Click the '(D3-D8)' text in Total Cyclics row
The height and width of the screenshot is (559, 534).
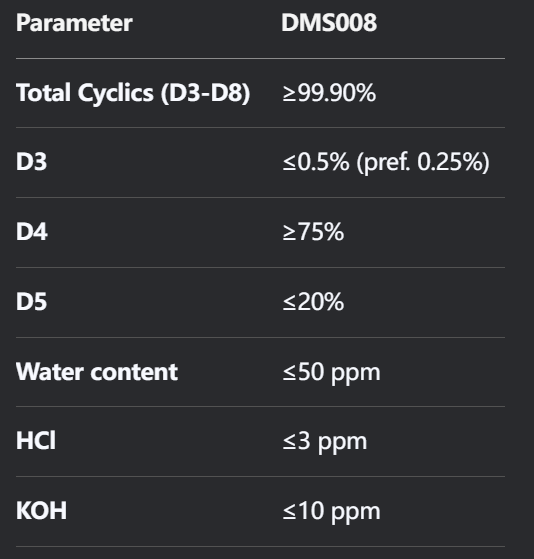[x=205, y=93]
